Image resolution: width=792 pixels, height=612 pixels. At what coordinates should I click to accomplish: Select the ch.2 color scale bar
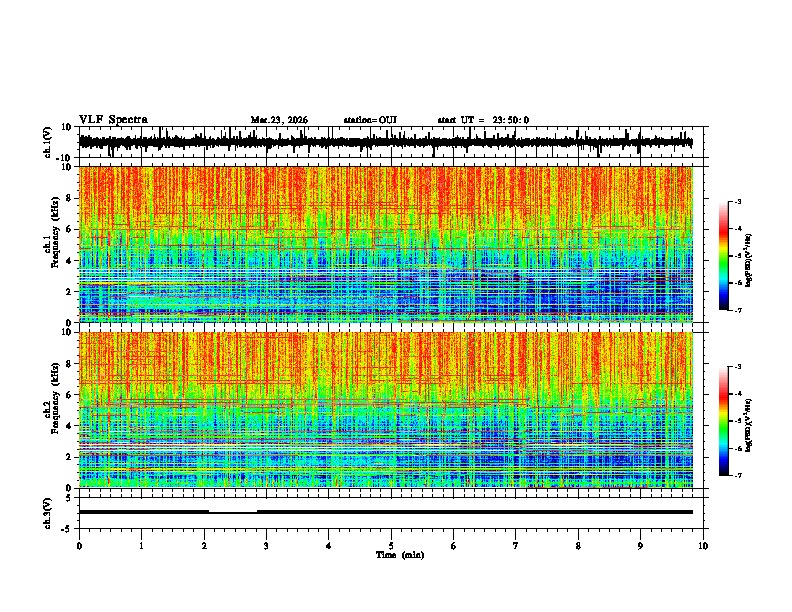point(723,421)
